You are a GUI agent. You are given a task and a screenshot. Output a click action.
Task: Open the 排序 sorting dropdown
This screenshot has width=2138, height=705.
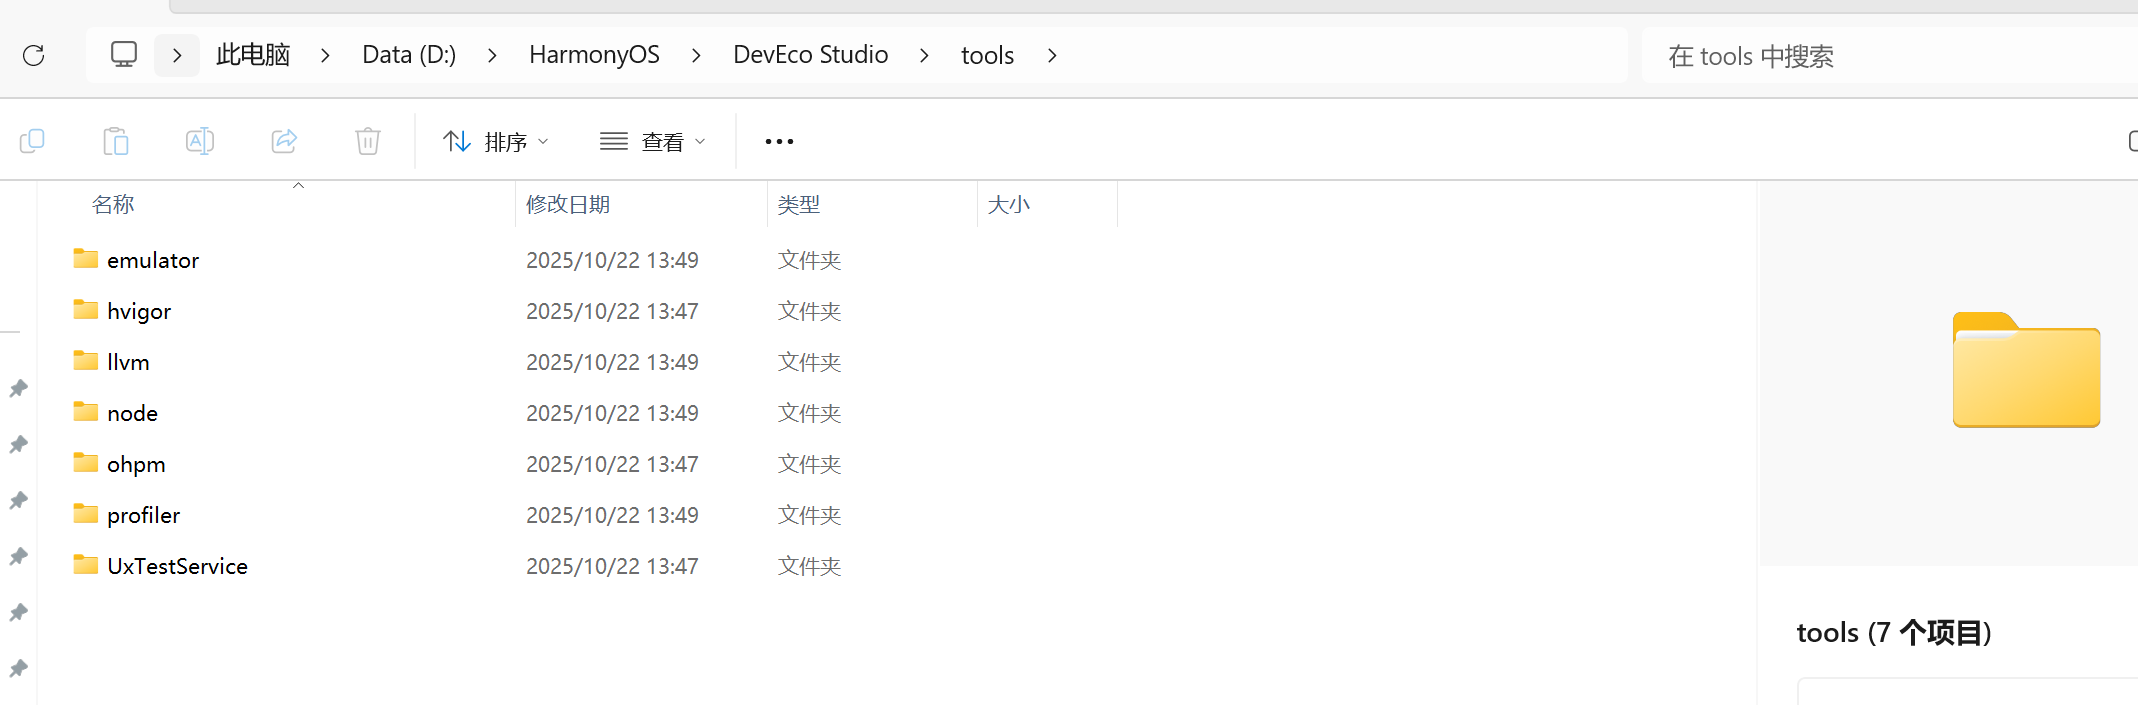495,141
